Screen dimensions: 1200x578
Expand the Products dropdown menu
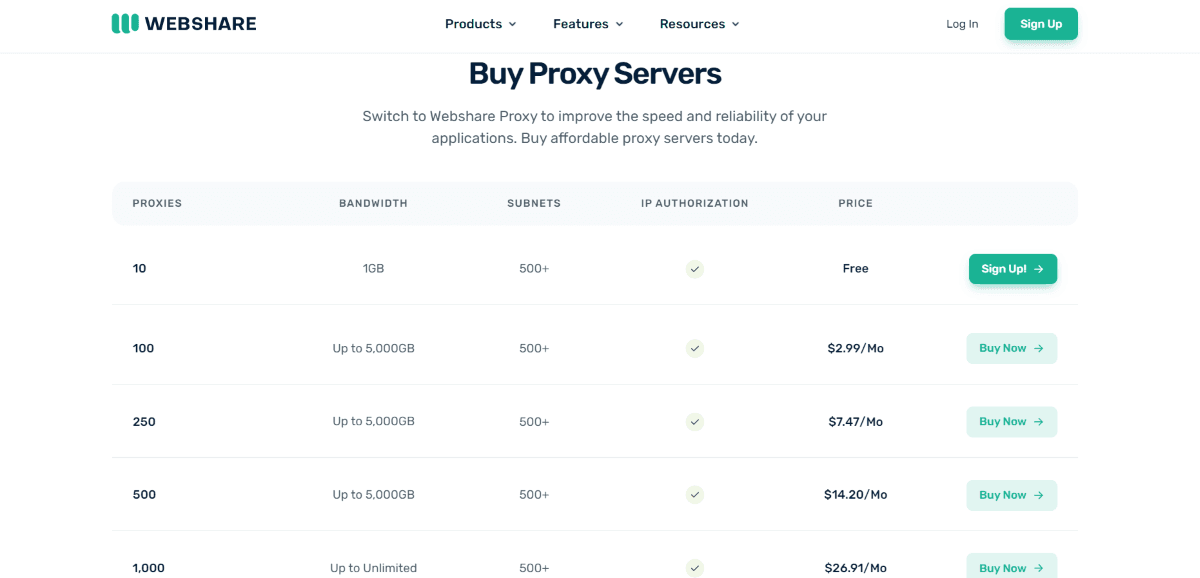[x=481, y=24]
